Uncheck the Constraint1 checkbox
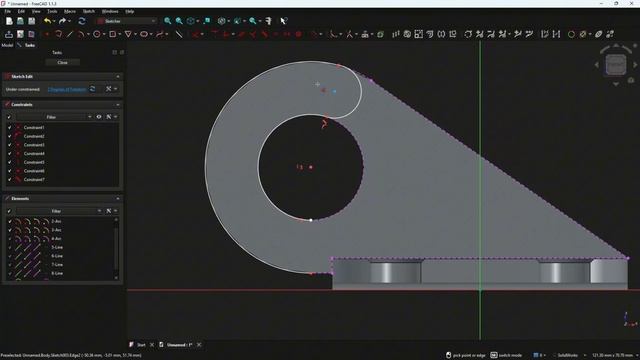Viewport: 640px width, 360px height. (9, 127)
